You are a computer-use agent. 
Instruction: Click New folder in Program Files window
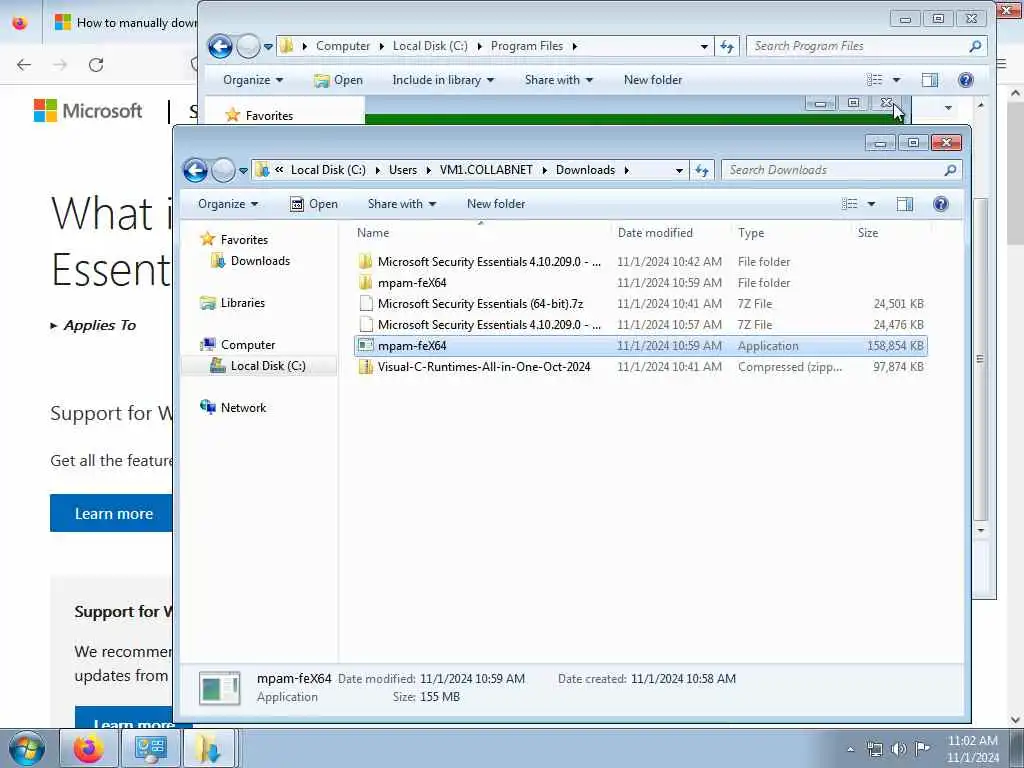[x=652, y=80]
